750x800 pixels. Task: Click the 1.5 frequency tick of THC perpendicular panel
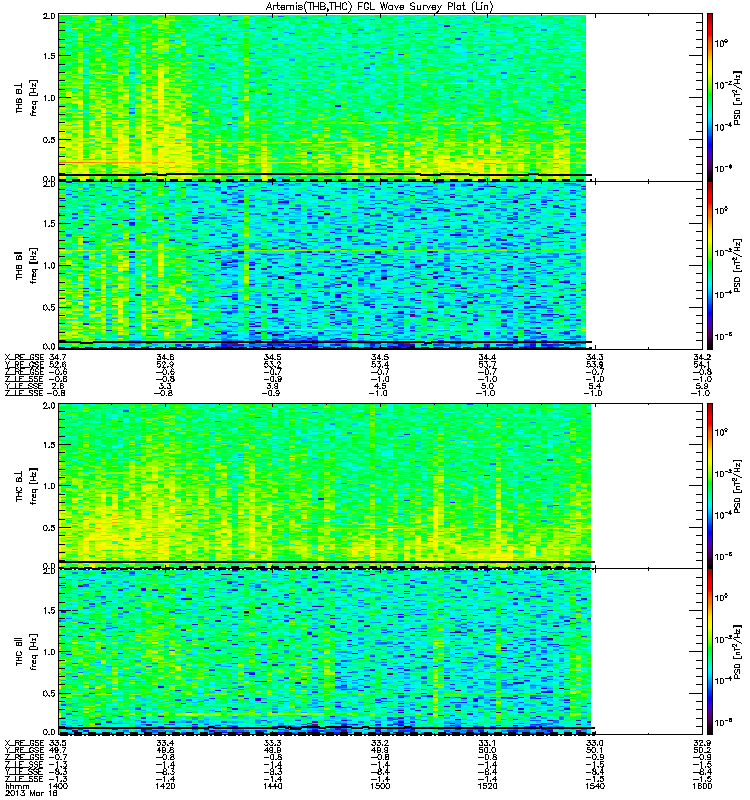[x=49, y=445]
